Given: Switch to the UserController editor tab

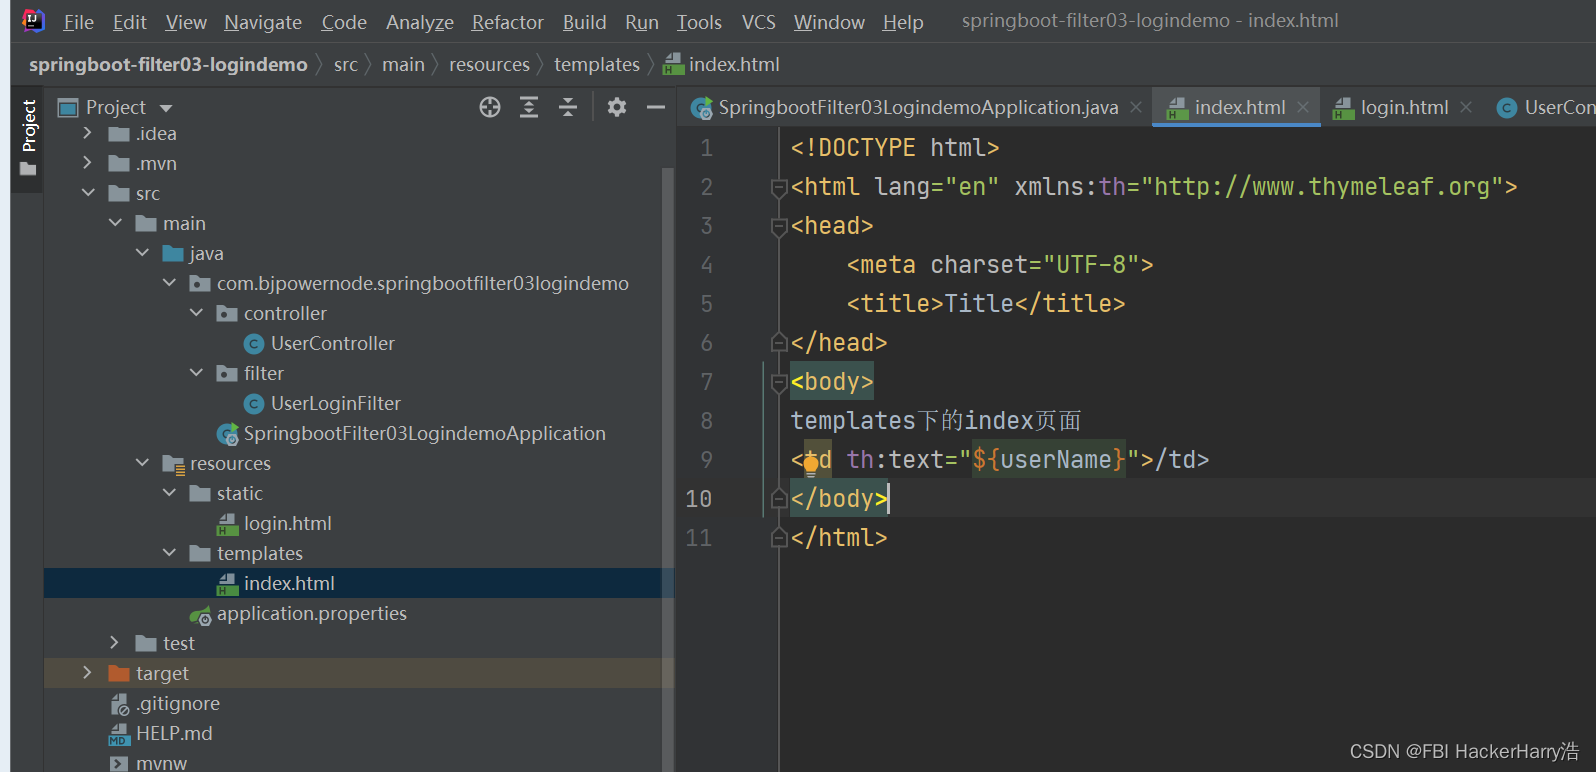Looking at the screenshot, I should pos(1545,107).
